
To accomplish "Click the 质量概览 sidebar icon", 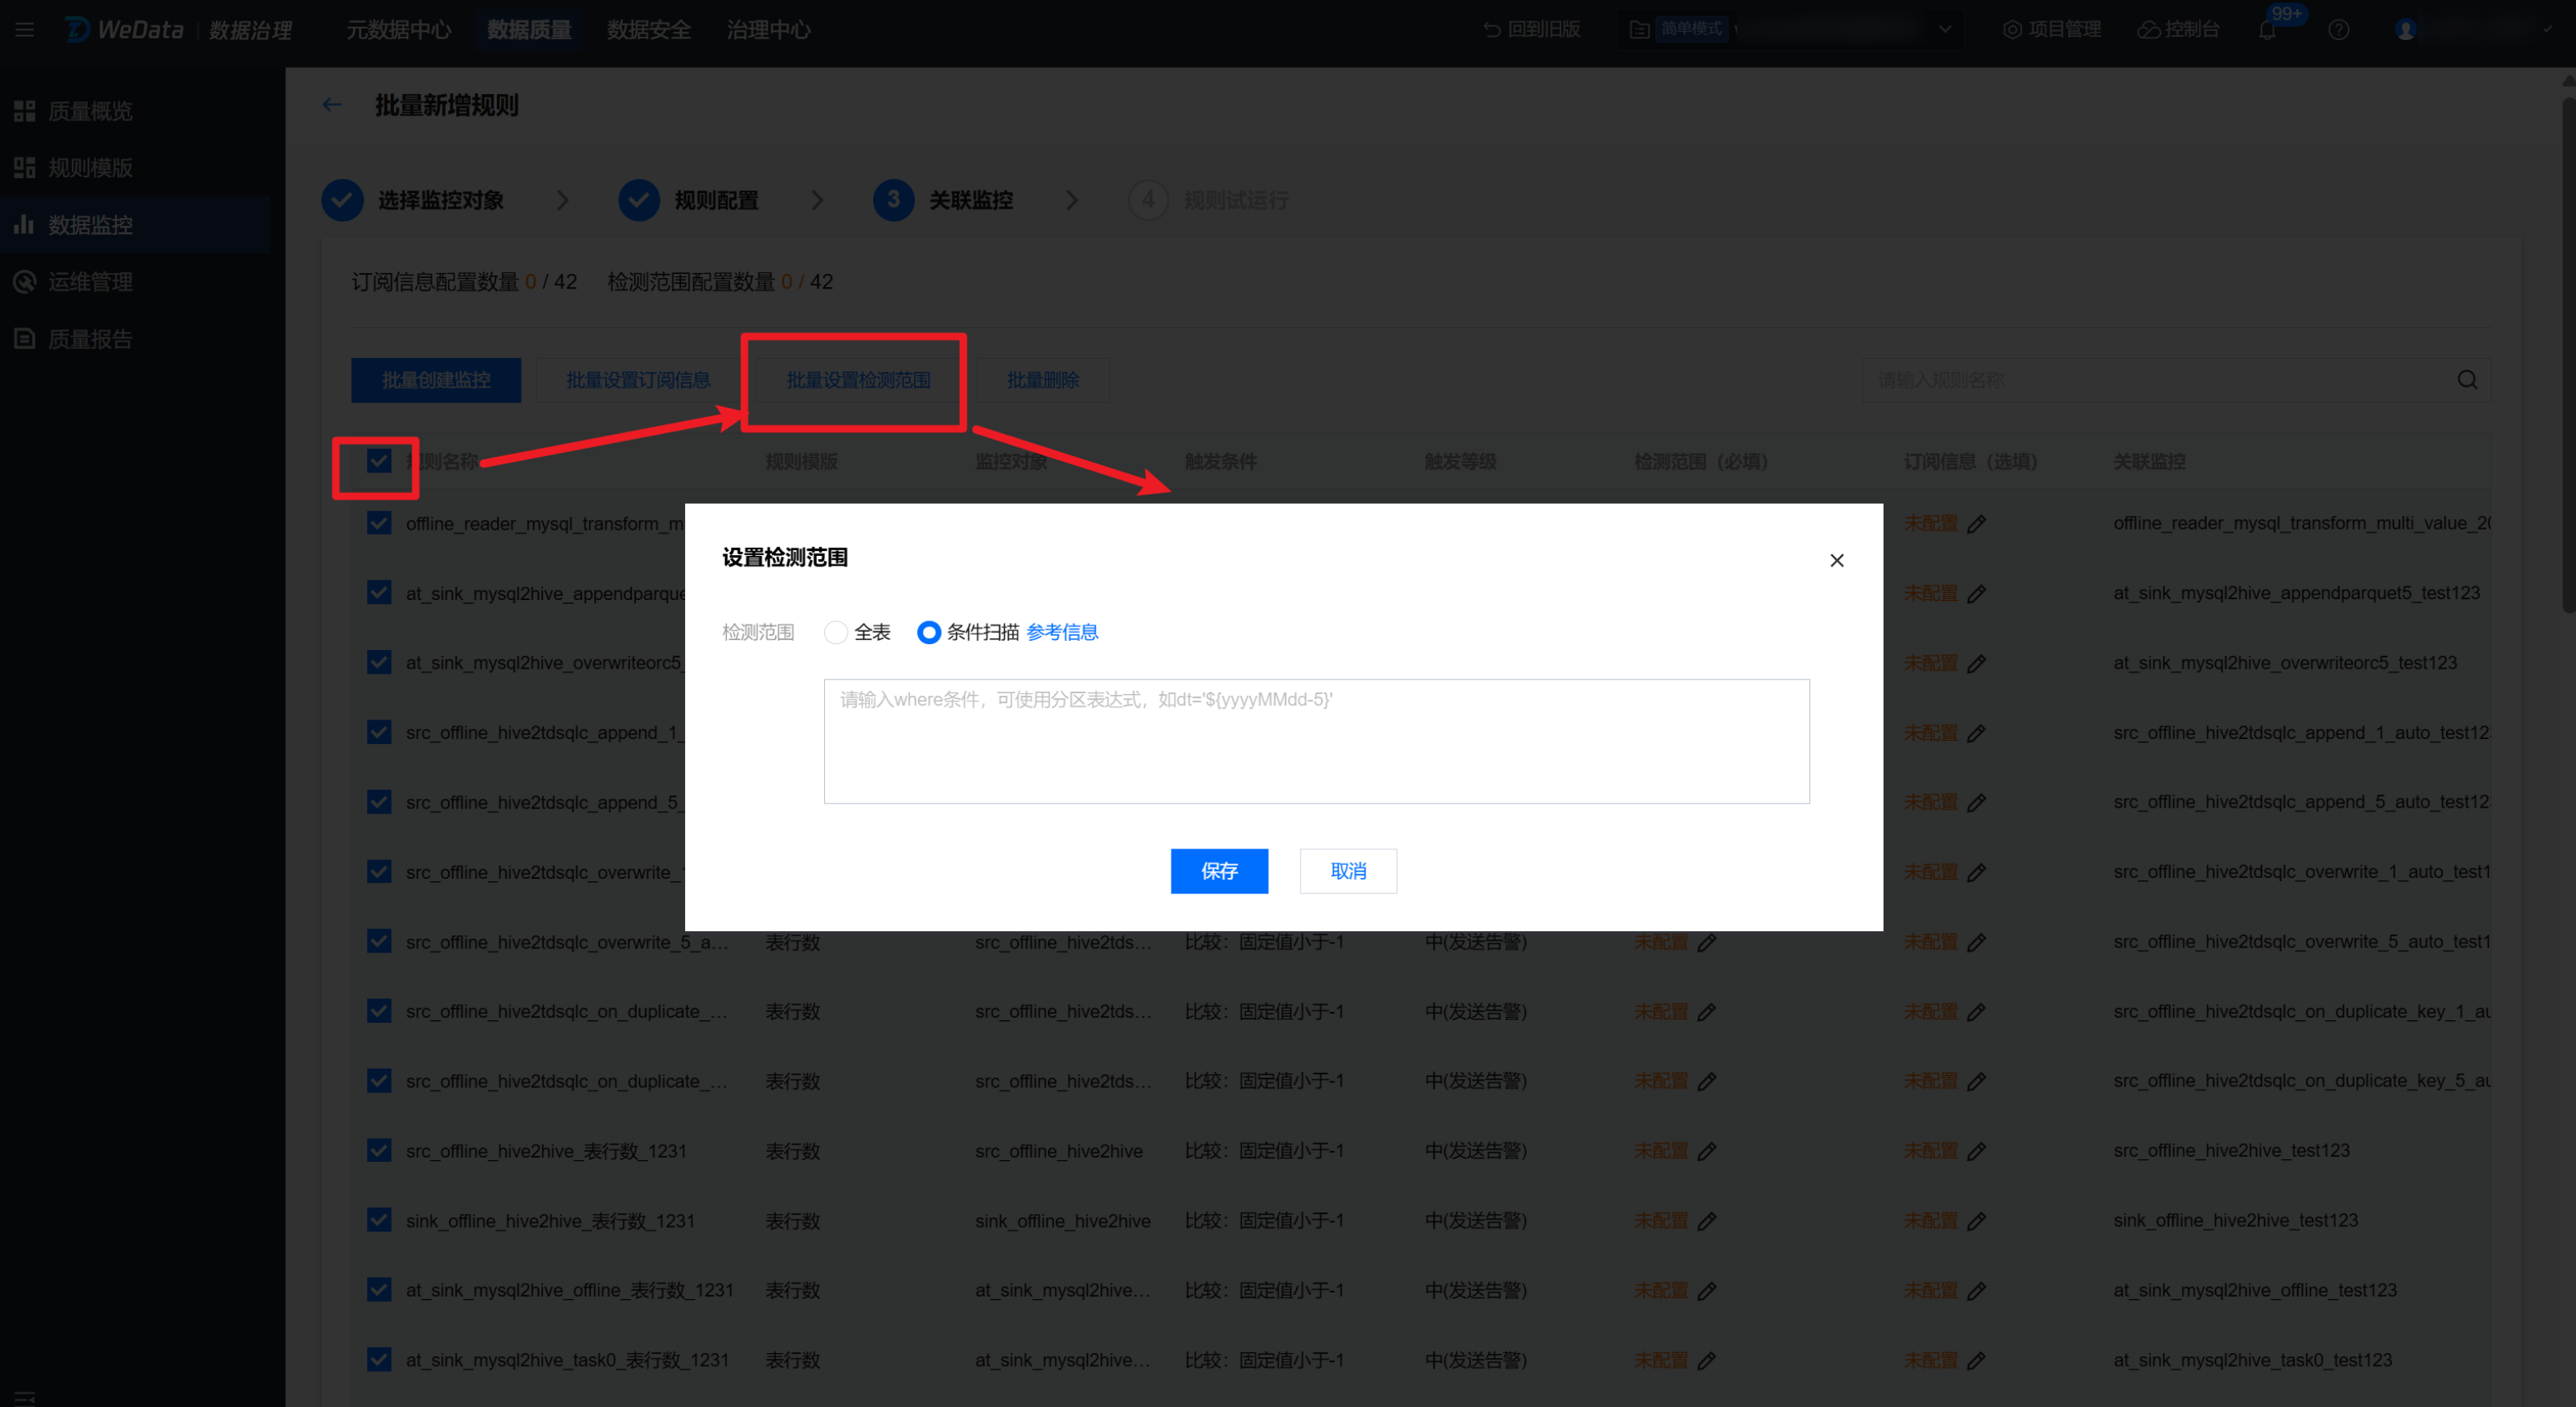I will pos(25,111).
